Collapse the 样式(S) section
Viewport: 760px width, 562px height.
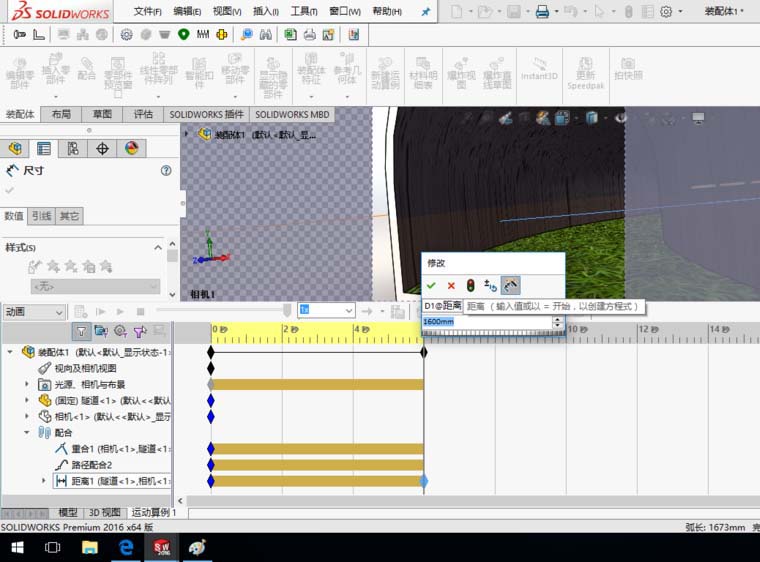pyautogui.click(x=158, y=247)
